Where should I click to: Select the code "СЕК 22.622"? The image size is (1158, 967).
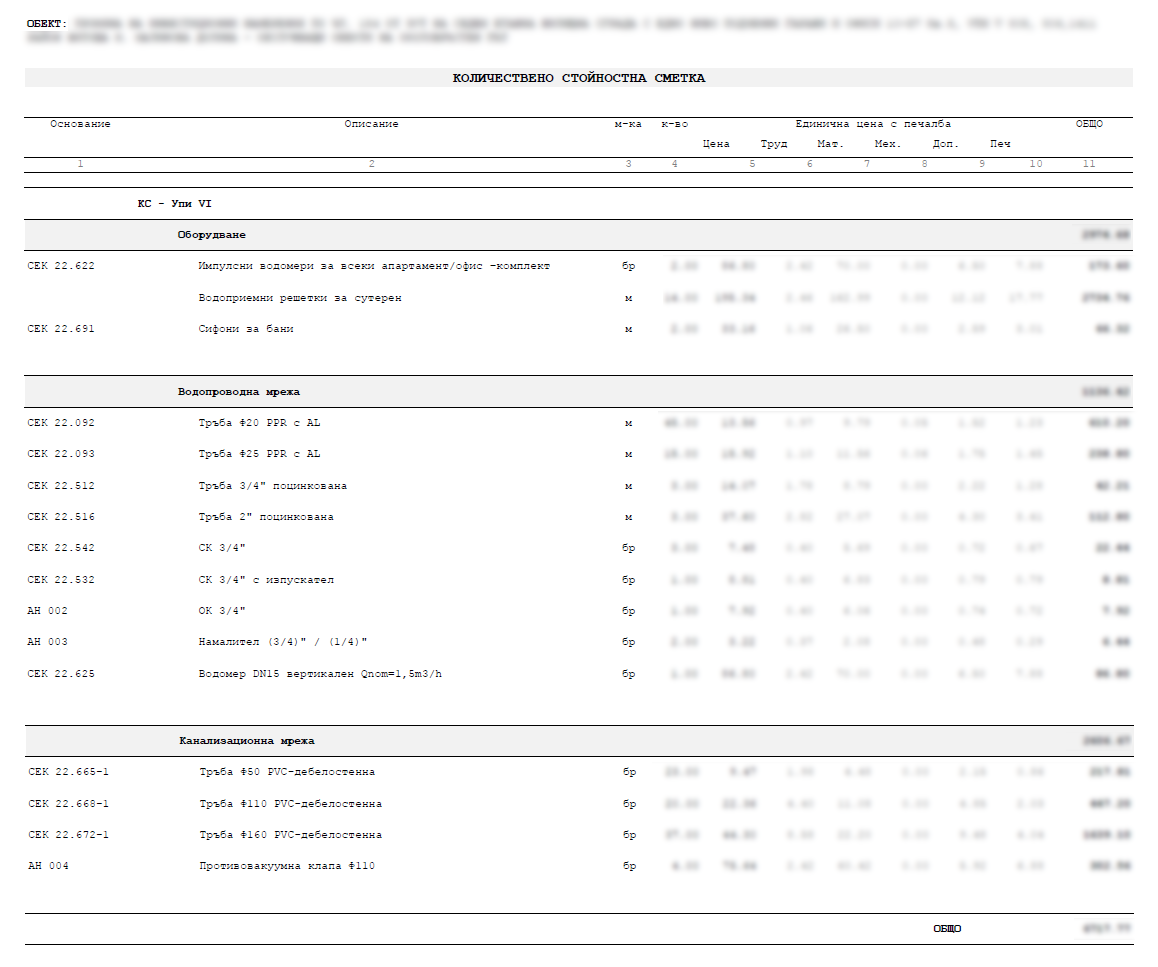(61, 267)
